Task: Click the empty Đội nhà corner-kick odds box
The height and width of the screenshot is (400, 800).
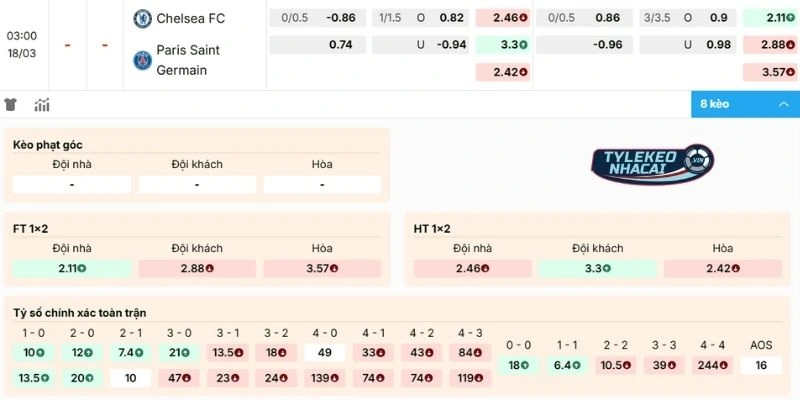Action: [x=72, y=184]
